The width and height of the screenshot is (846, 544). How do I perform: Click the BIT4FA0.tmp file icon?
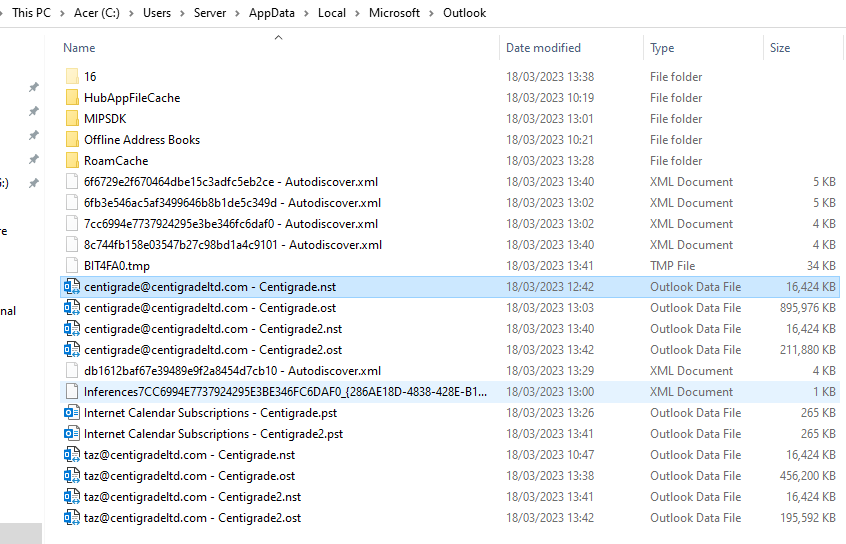click(72, 266)
